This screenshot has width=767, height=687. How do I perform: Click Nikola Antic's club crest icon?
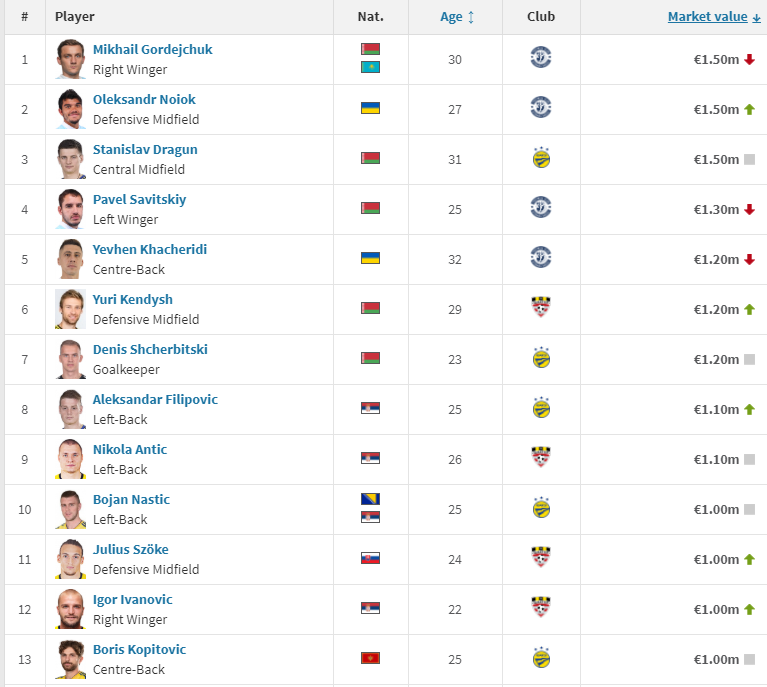[x=541, y=458]
